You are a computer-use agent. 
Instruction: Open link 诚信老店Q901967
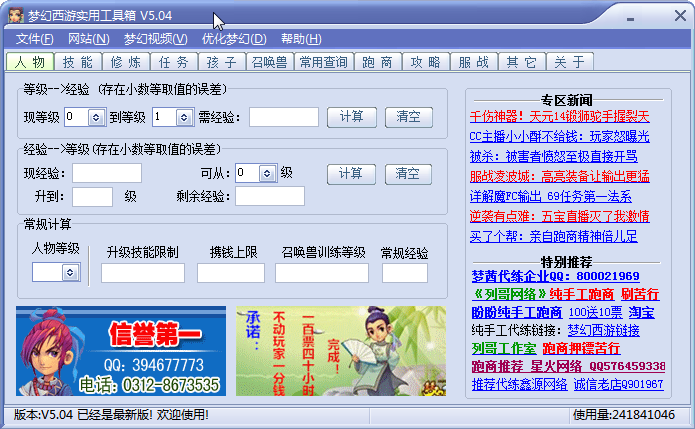tap(619, 384)
